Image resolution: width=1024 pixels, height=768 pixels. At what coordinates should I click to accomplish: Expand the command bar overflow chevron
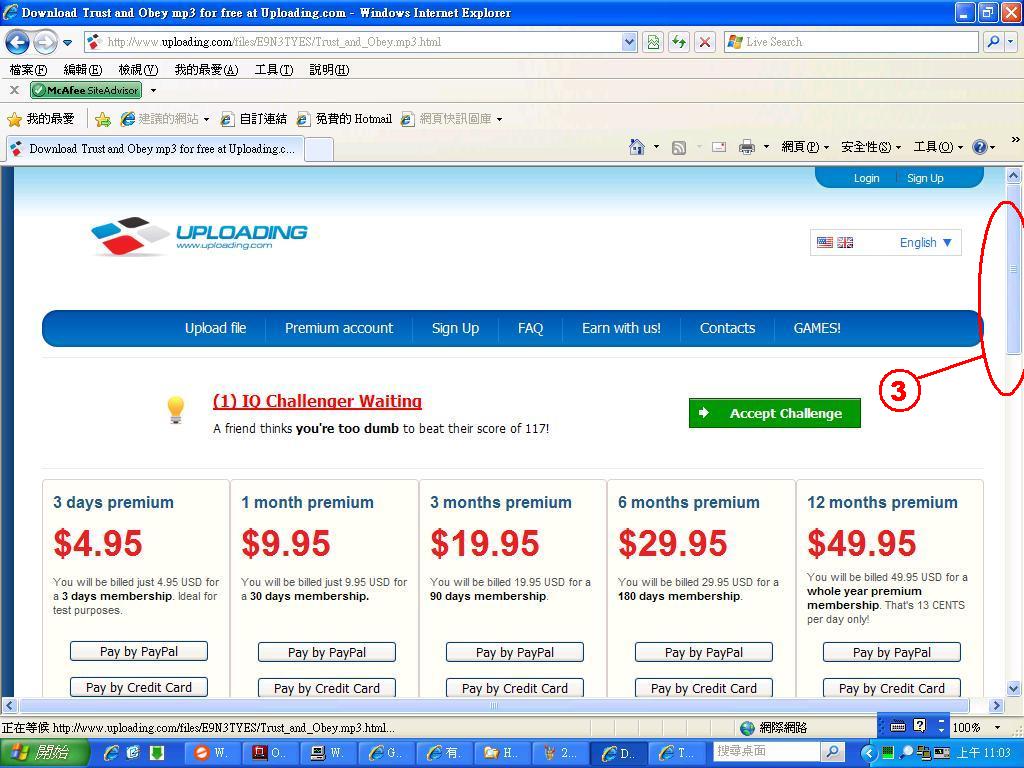click(1015, 140)
